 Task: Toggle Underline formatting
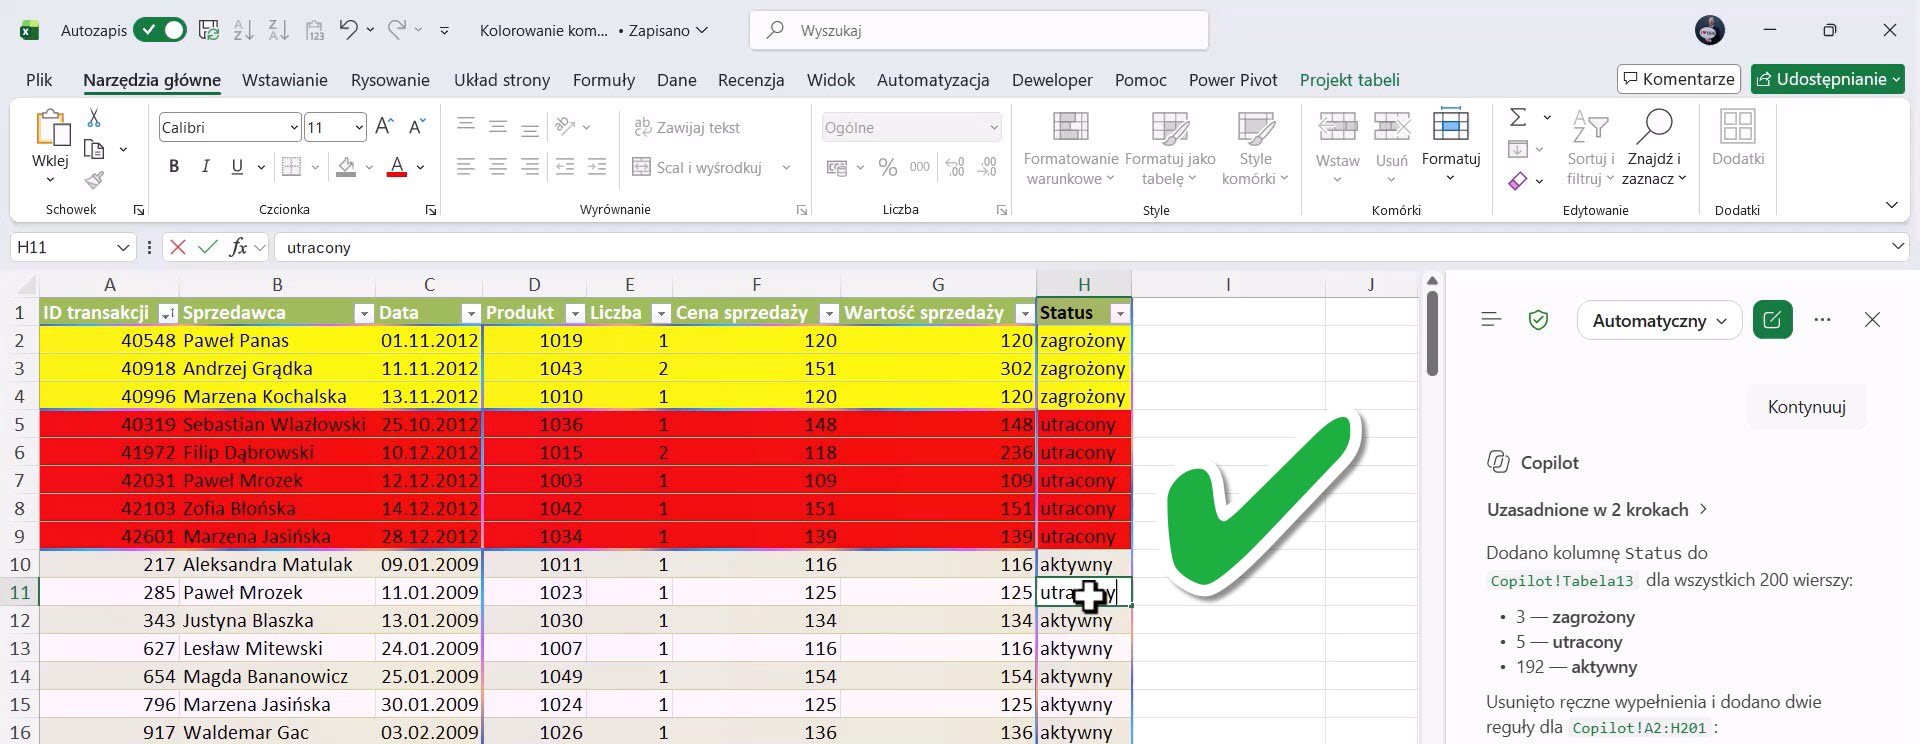pos(237,167)
